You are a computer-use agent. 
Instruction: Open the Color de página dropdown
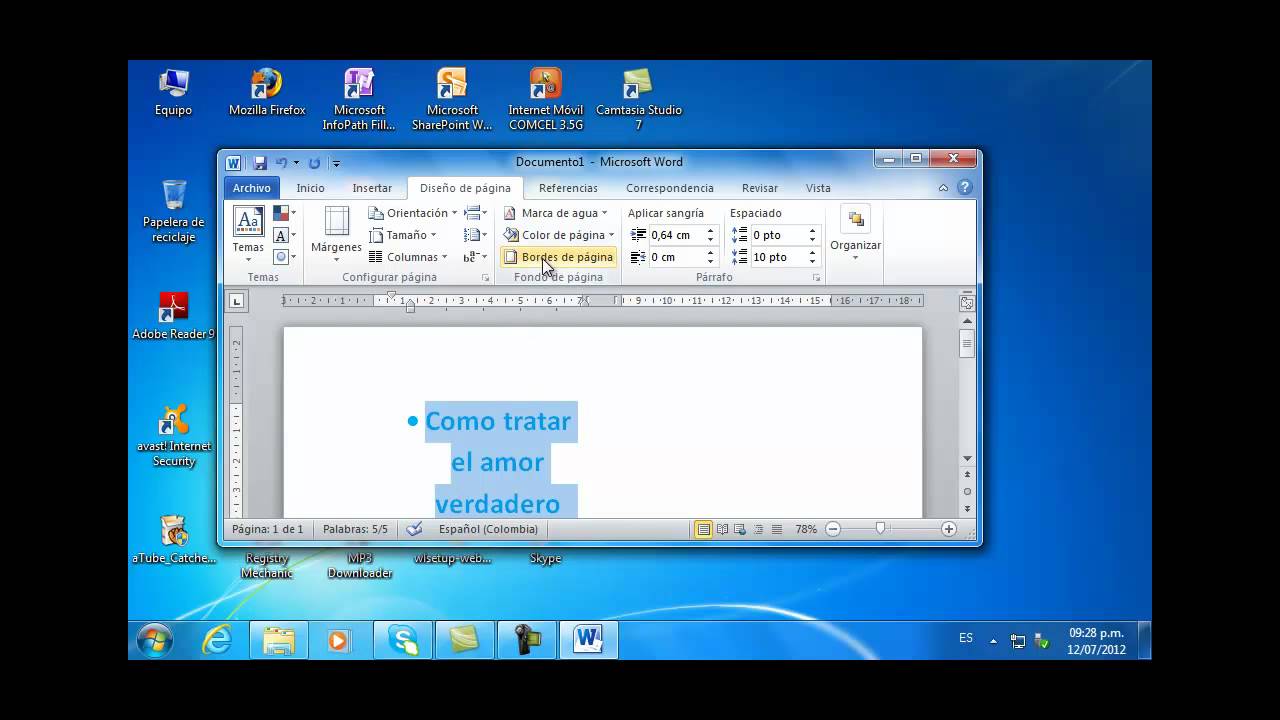[x=559, y=235]
